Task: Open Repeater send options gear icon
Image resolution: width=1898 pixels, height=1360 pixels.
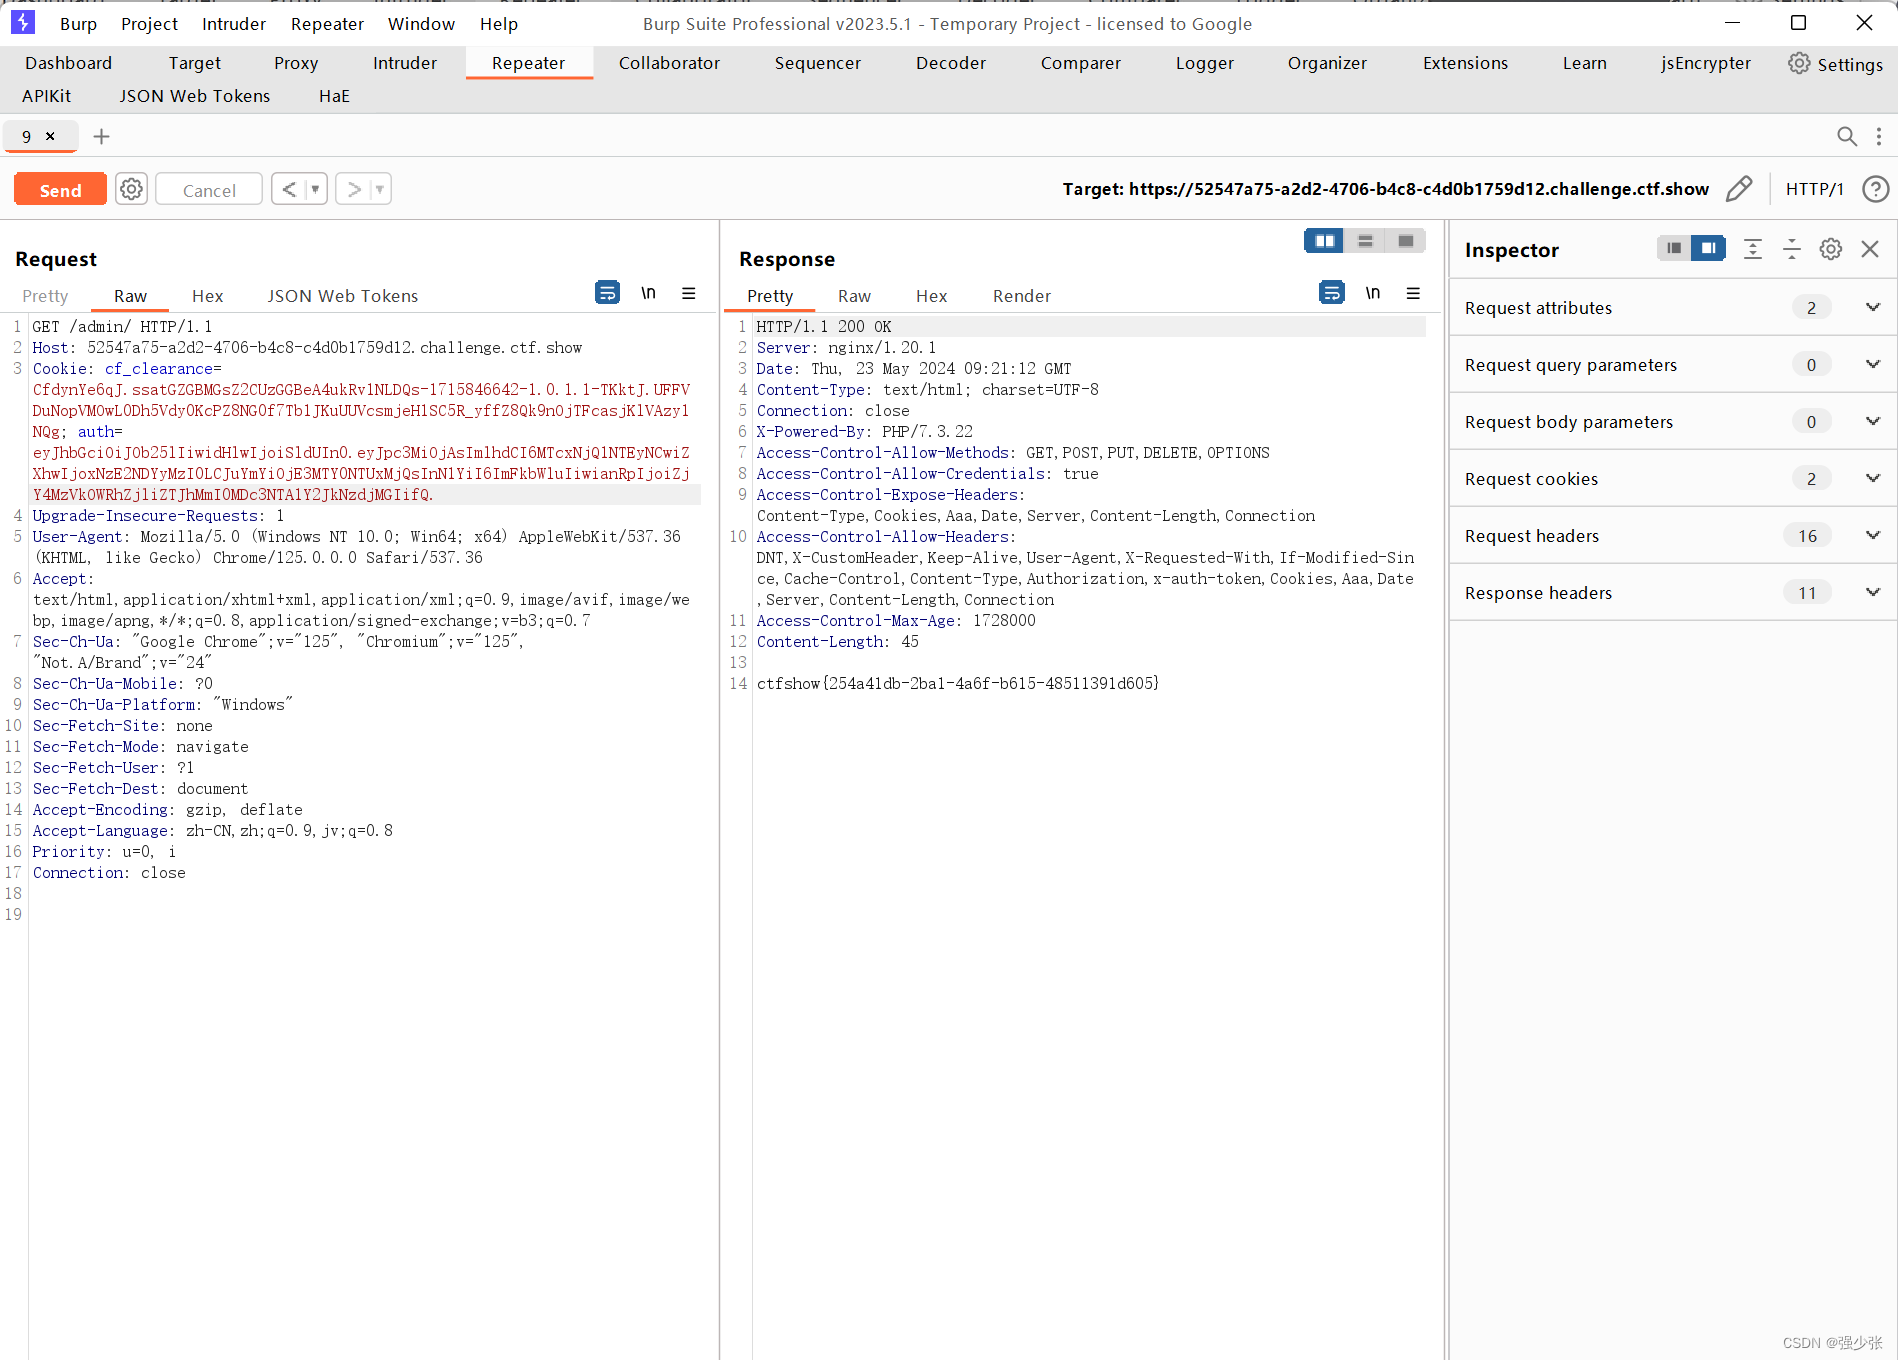Action: 131,189
